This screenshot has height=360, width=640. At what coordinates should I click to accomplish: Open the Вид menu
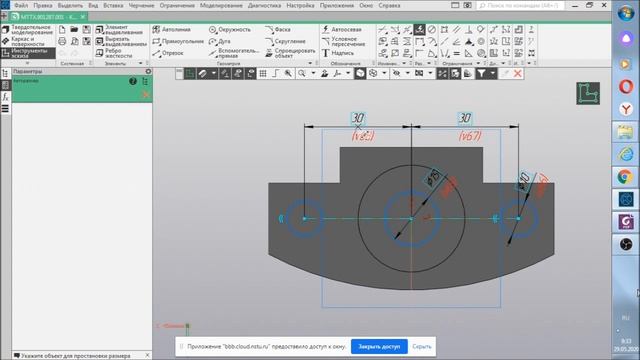[x=93, y=6]
